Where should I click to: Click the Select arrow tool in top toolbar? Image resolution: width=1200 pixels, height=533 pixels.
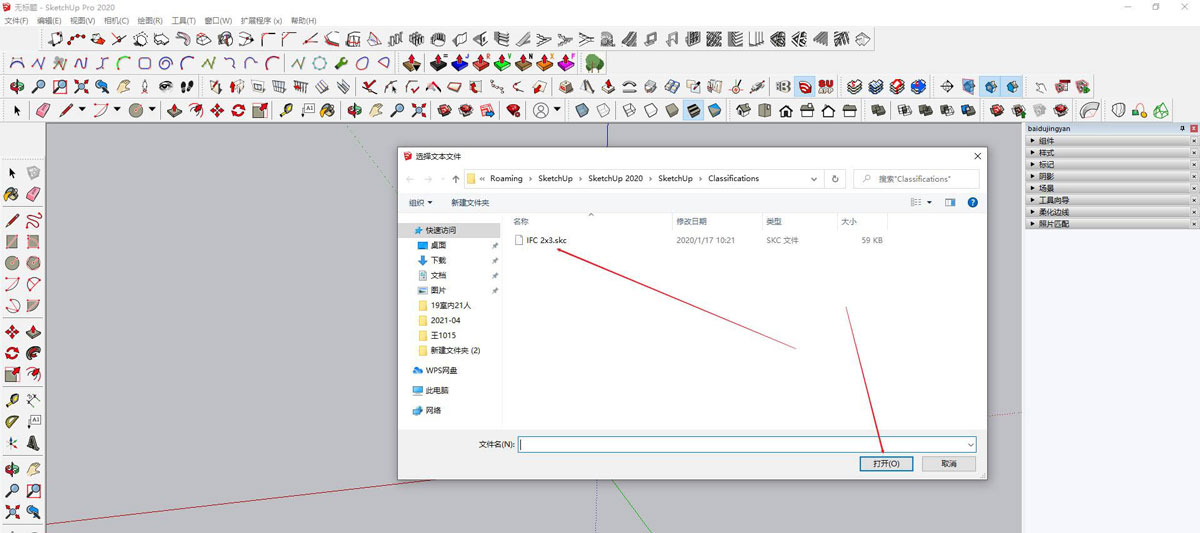(17, 111)
